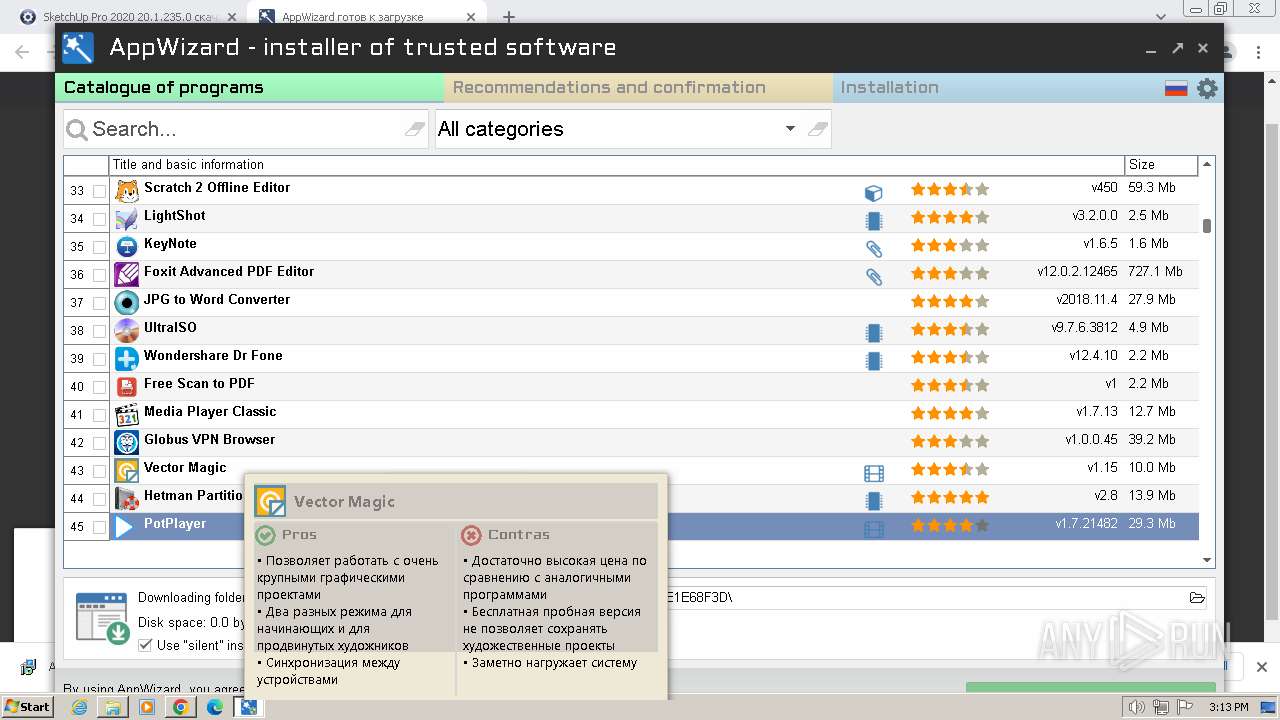Click the Windows Start button

tap(27, 706)
